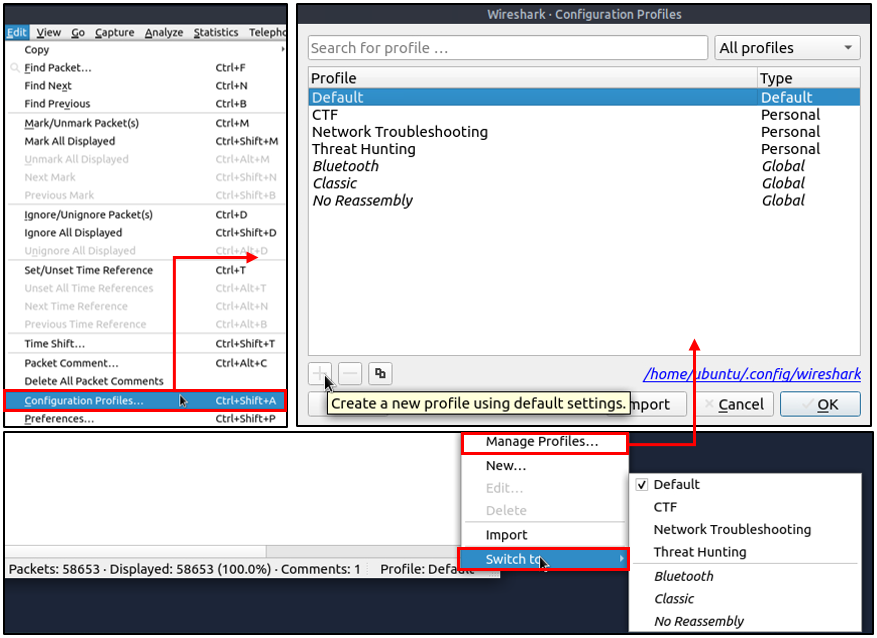
Task: Expand the Switch to submenu
Action: 543,559
